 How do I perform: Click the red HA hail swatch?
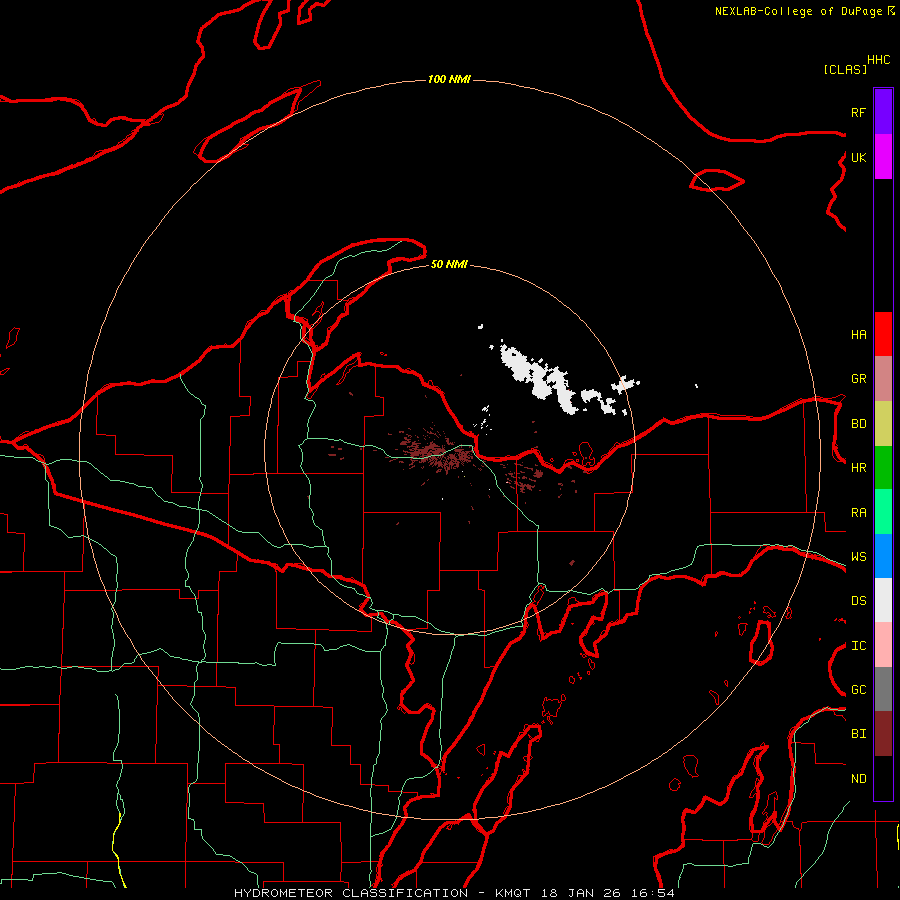[x=883, y=334]
